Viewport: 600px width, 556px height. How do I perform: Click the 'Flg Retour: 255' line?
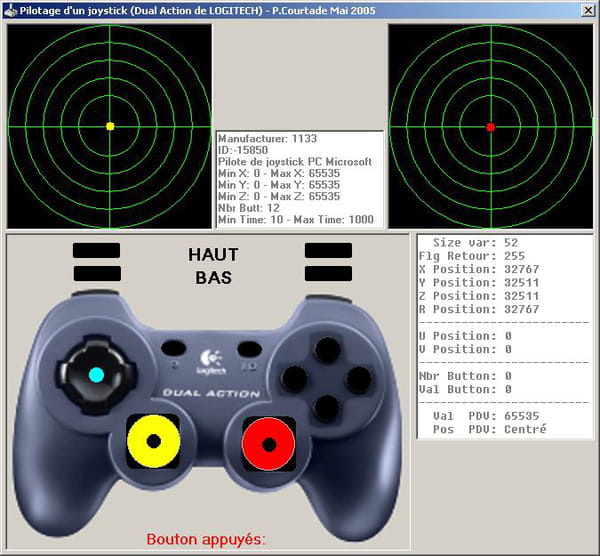pos(472,256)
